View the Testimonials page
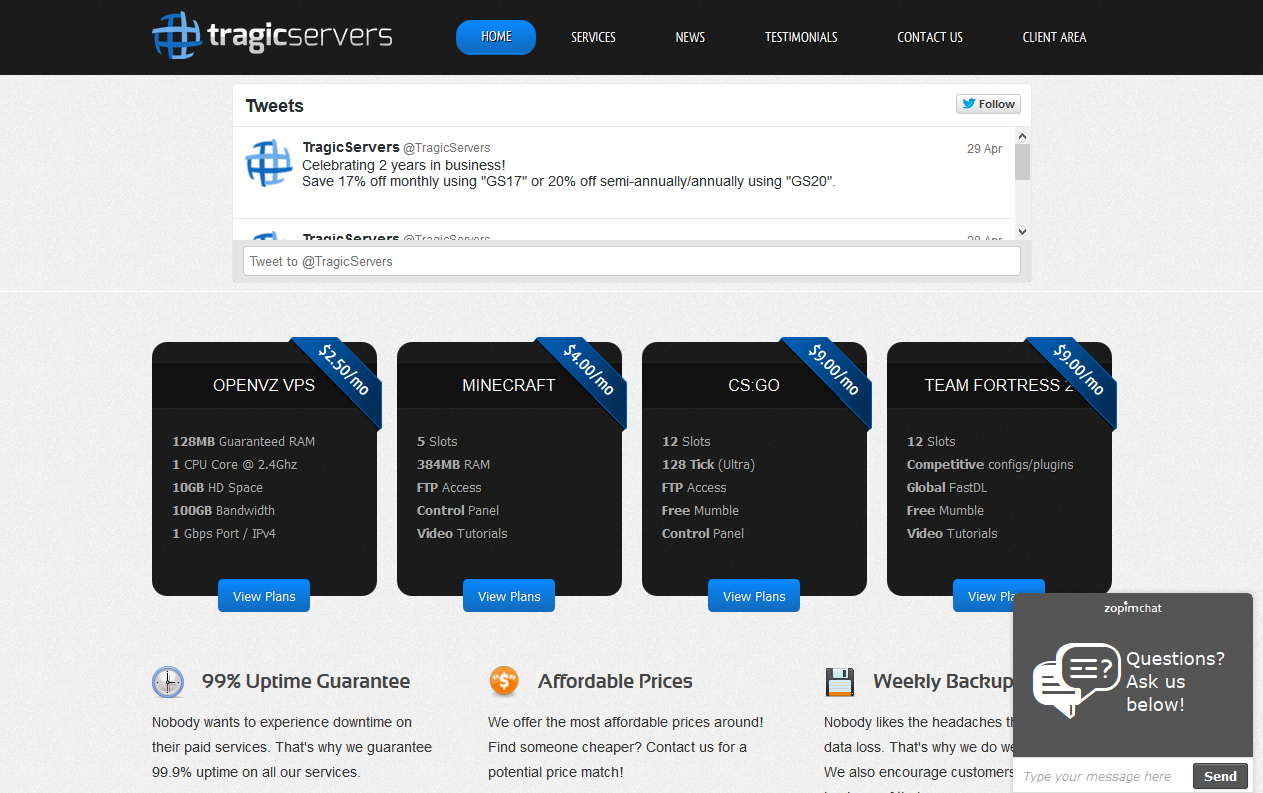The width and height of the screenshot is (1263, 793). (801, 37)
